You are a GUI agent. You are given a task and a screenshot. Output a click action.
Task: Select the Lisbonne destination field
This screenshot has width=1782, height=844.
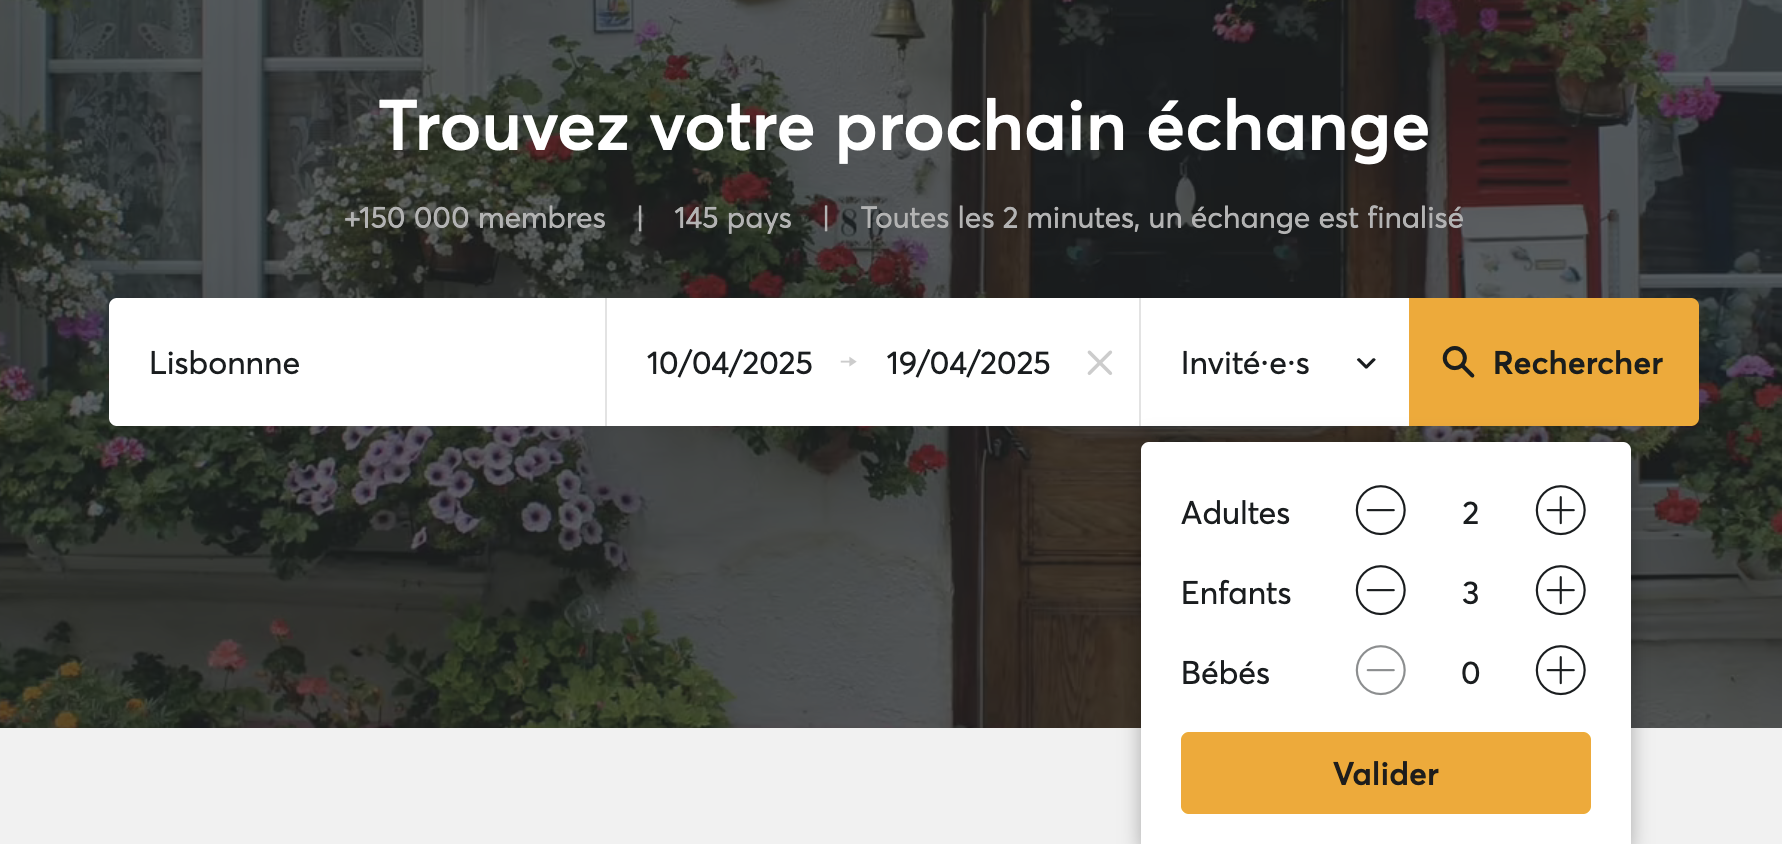[224, 363]
